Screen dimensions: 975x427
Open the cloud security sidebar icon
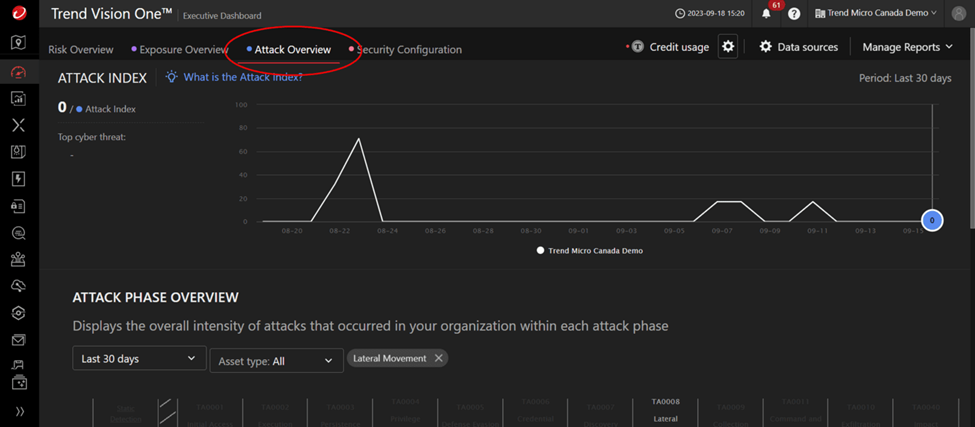[x=19, y=286]
